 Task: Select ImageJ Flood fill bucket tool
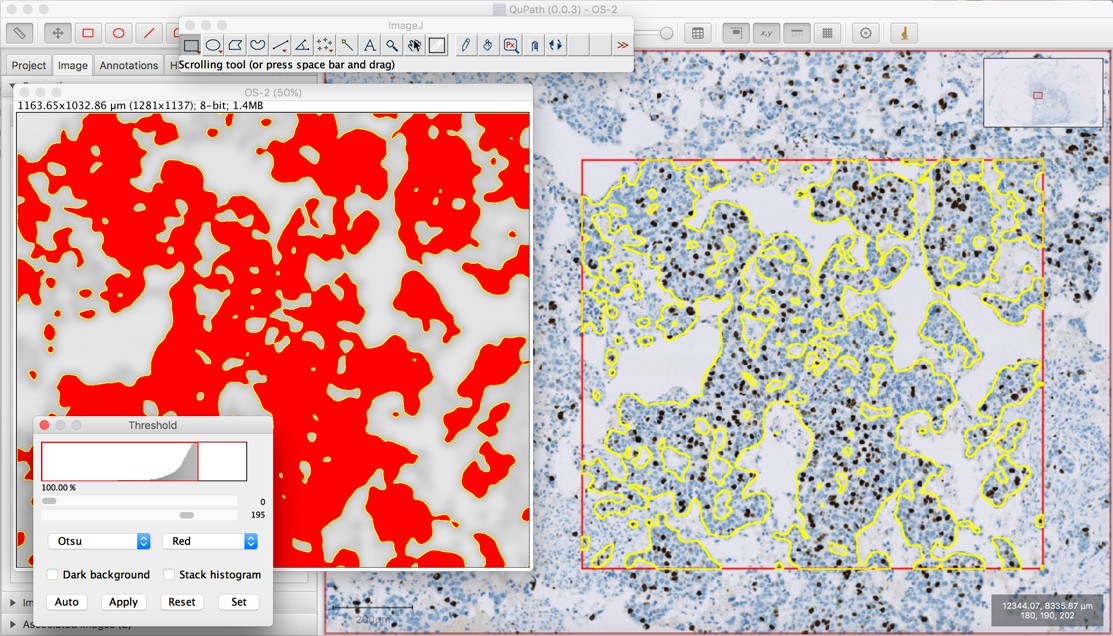coord(488,45)
